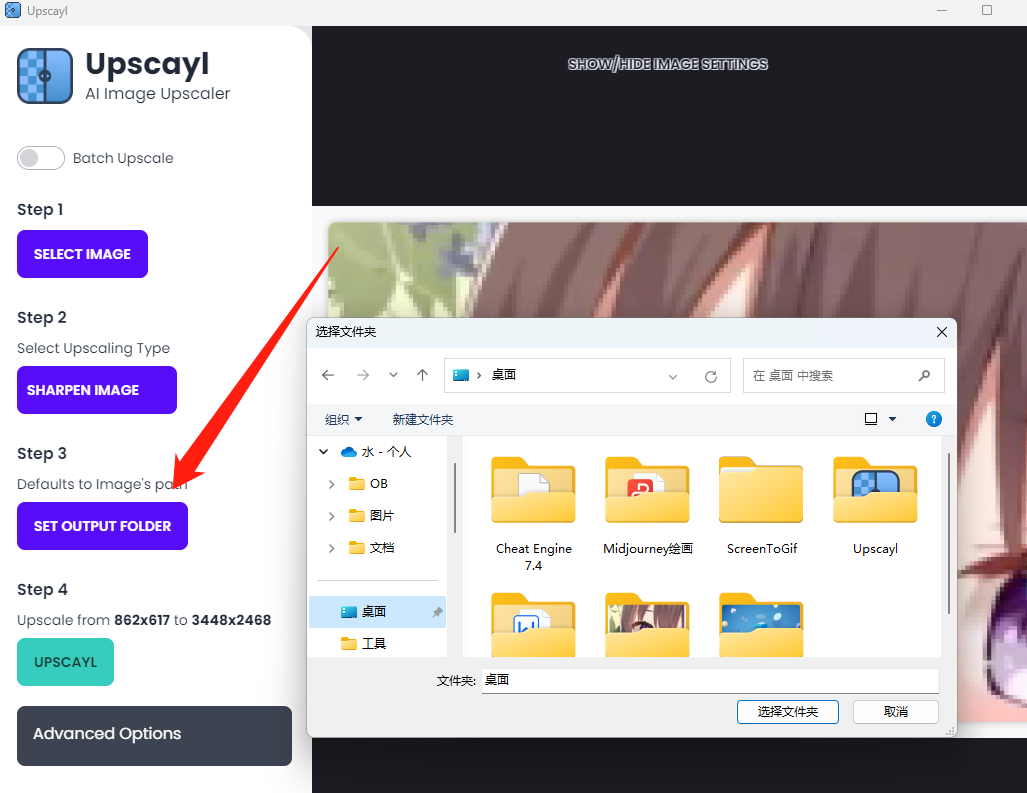Click SET OUTPUT FOLDER button

pos(102,526)
